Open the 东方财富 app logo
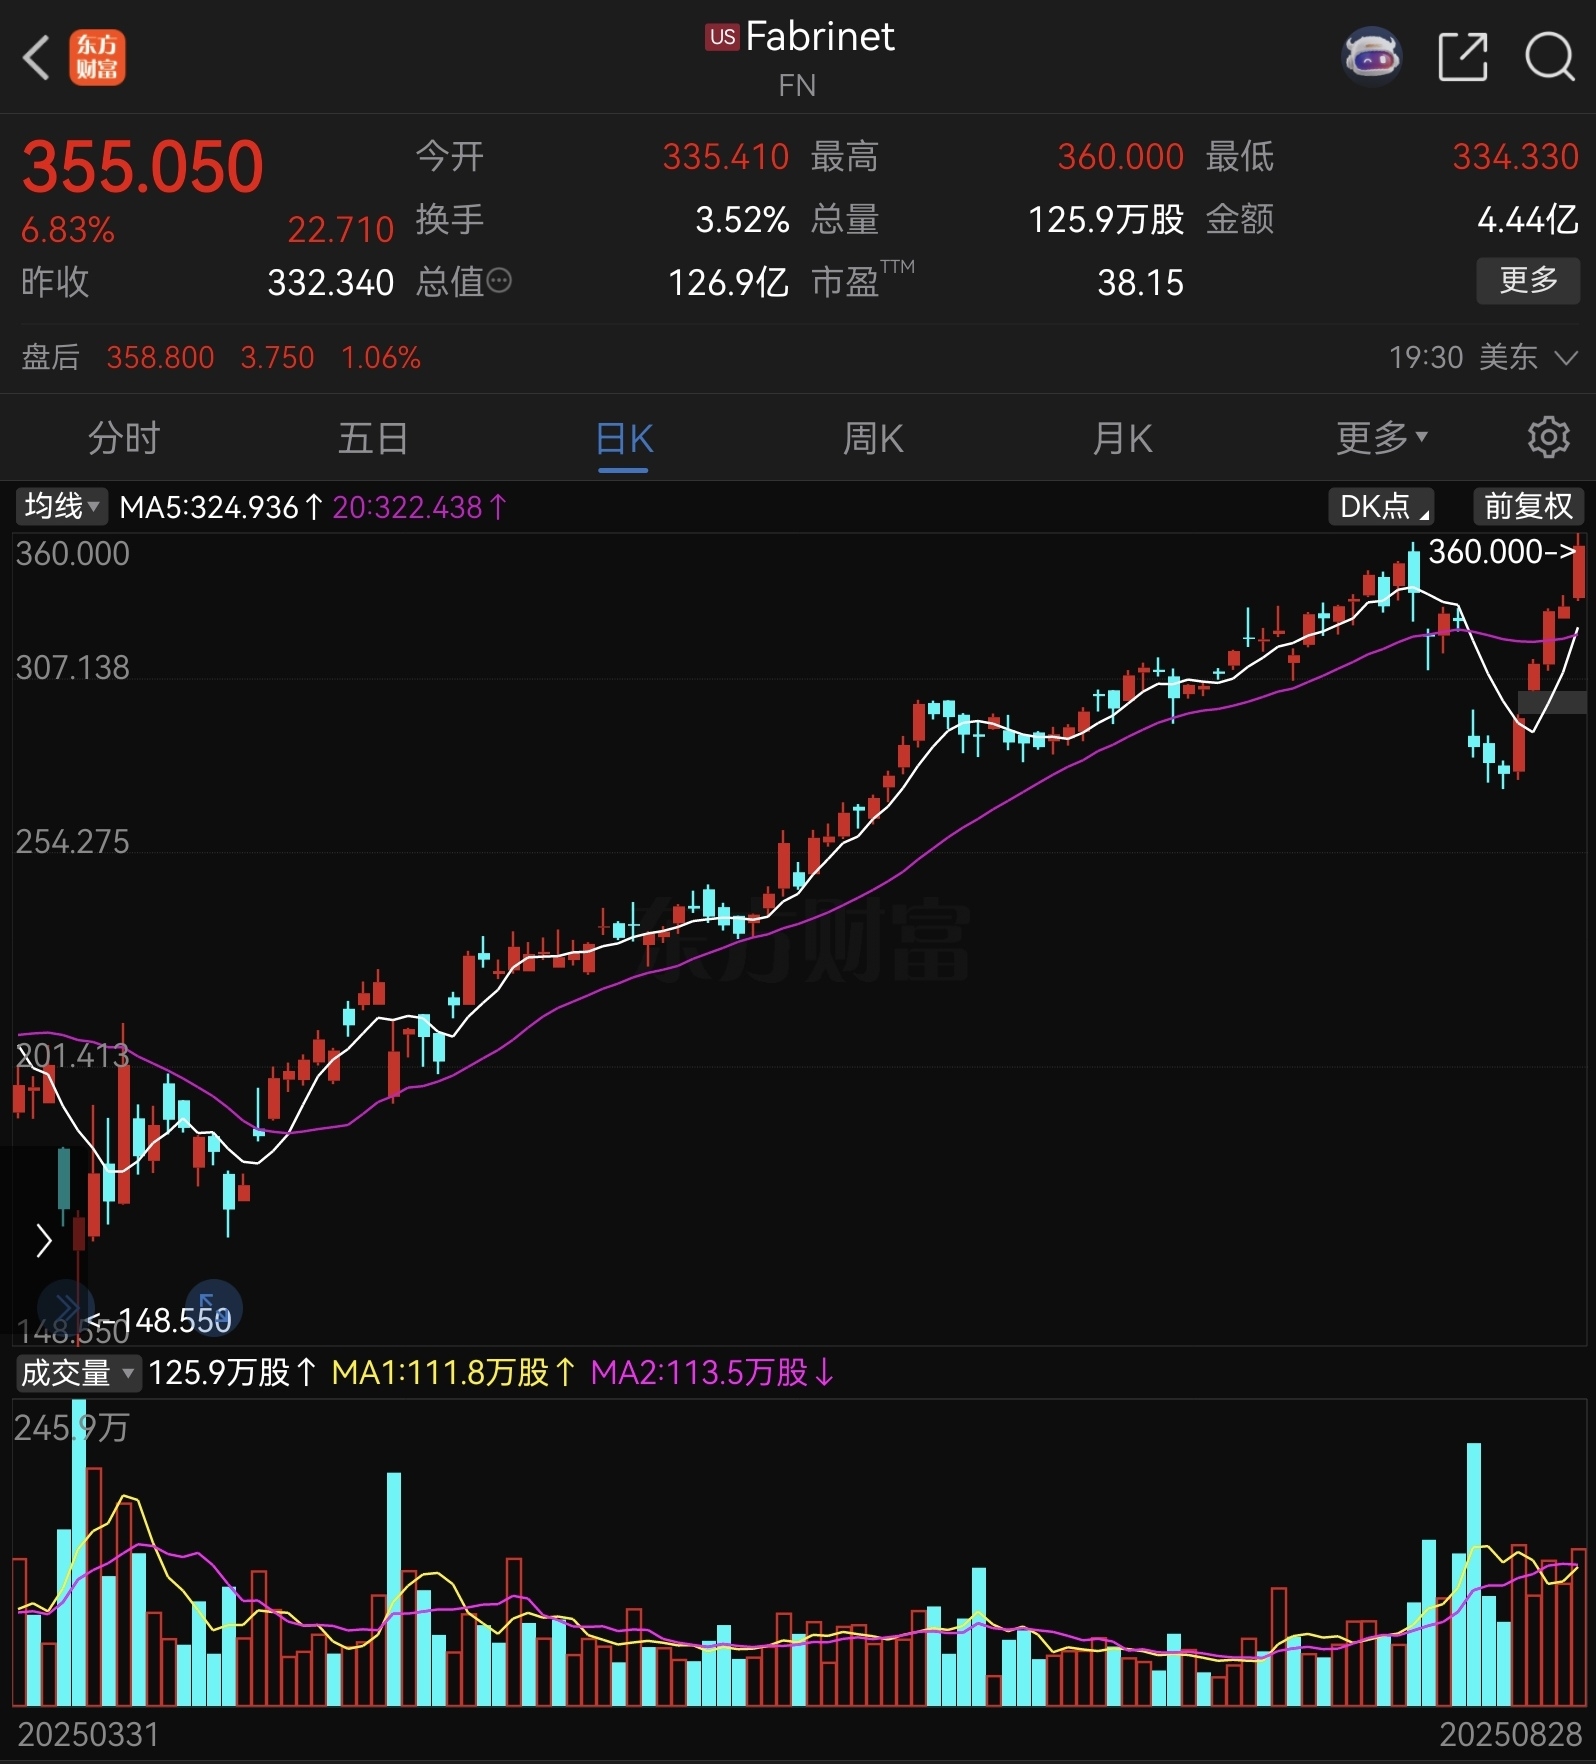This screenshot has width=1596, height=1764. pyautogui.click(x=97, y=57)
